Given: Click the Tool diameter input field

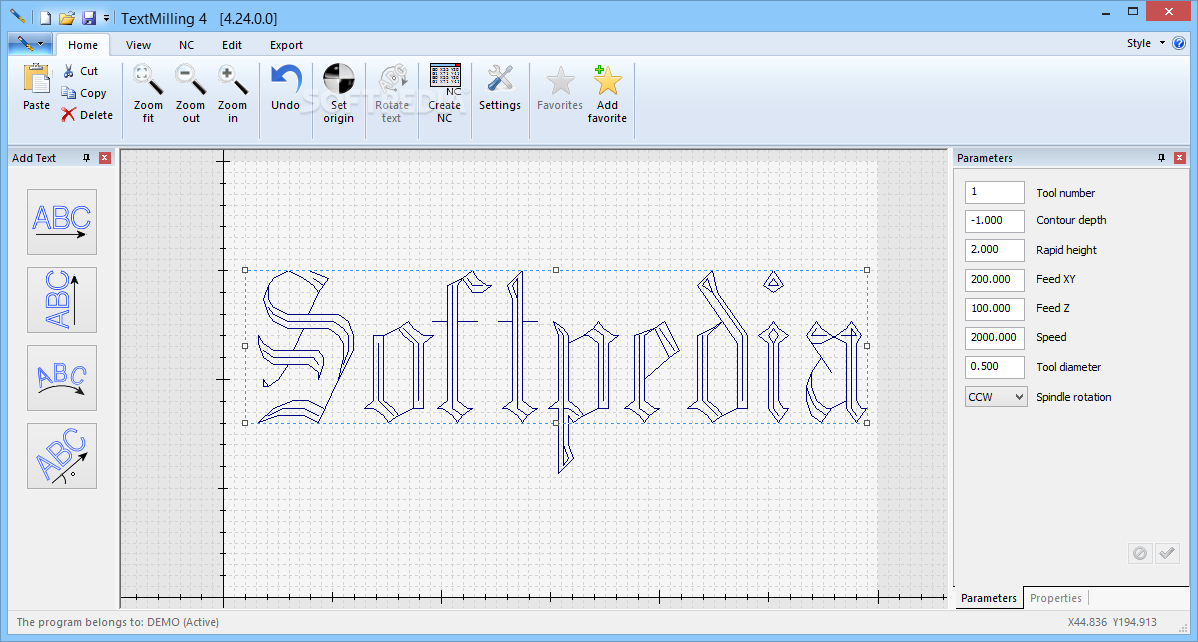Looking at the screenshot, I should pyautogui.click(x=995, y=367).
